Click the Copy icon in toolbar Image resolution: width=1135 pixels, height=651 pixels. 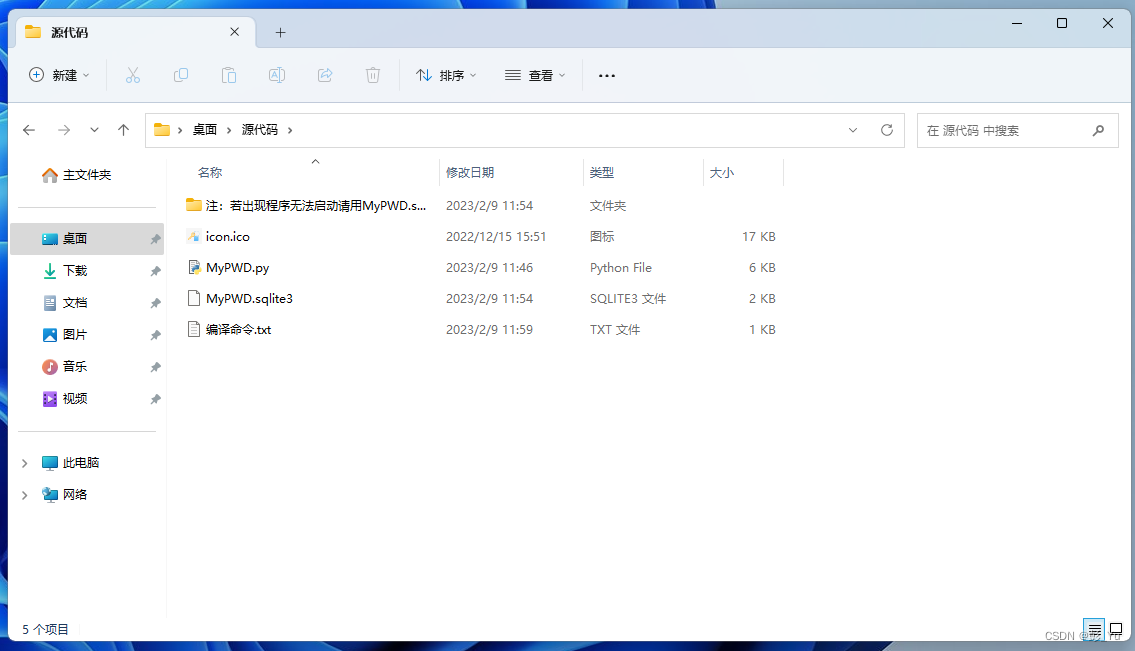click(x=181, y=75)
